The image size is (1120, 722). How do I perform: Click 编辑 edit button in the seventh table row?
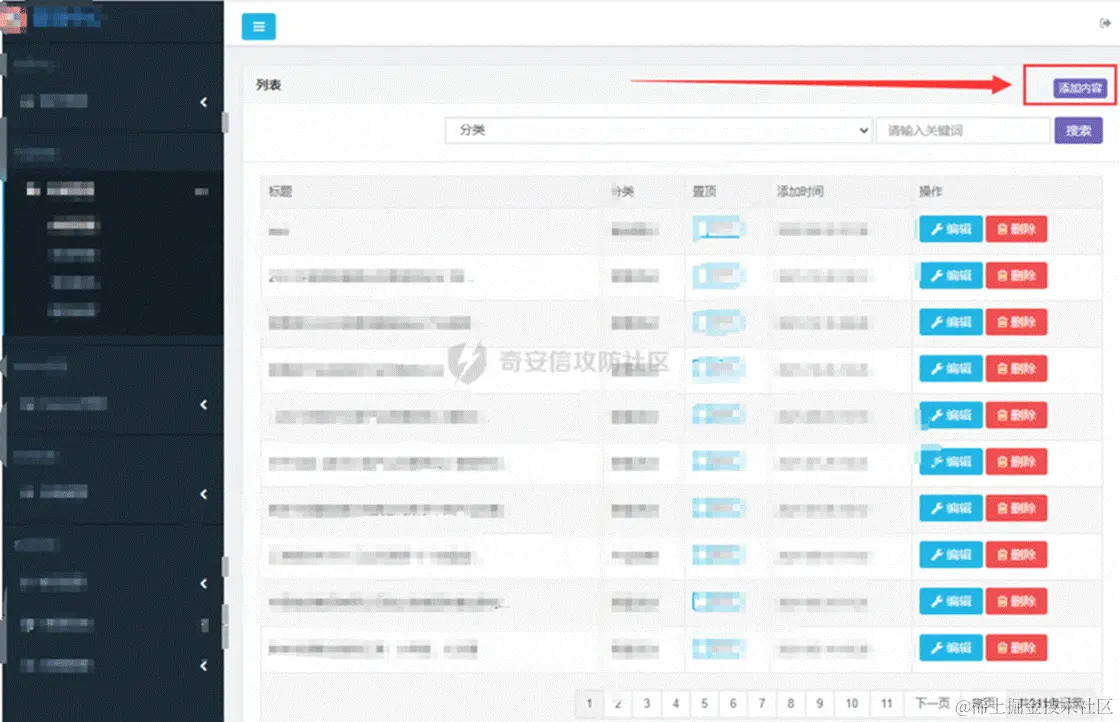[x=951, y=508]
